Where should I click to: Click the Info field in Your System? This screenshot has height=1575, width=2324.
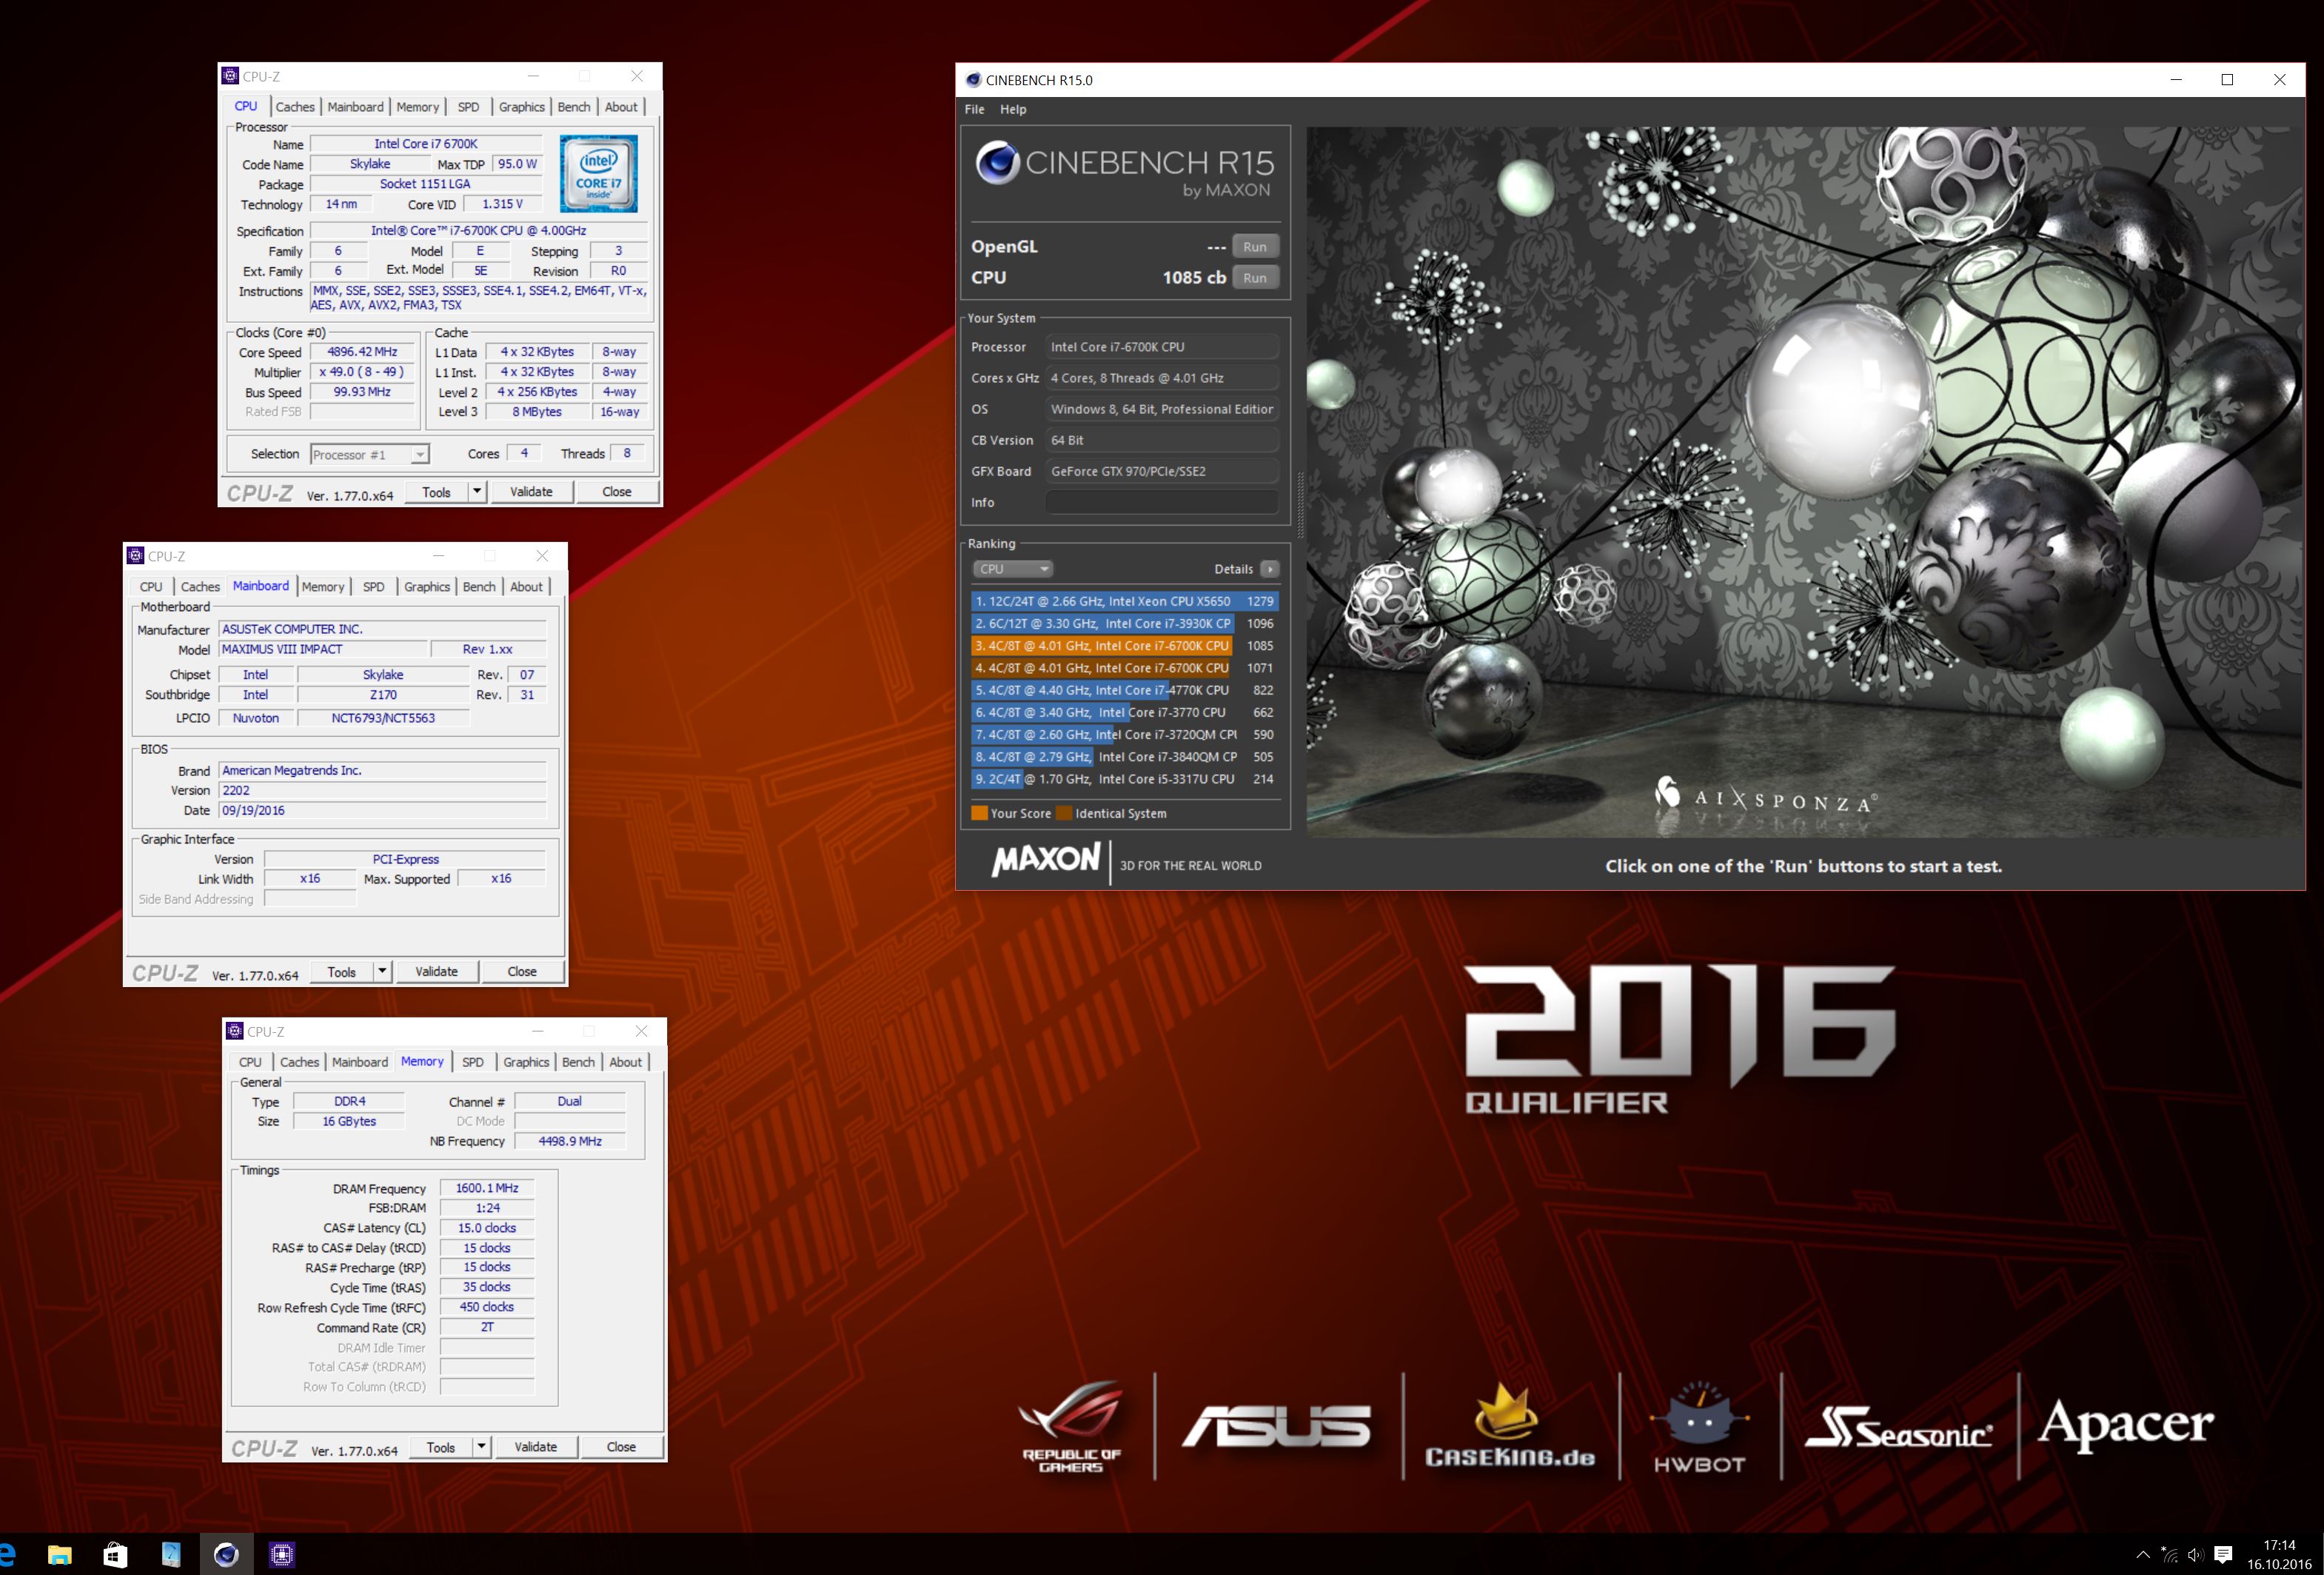click(1161, 502)
